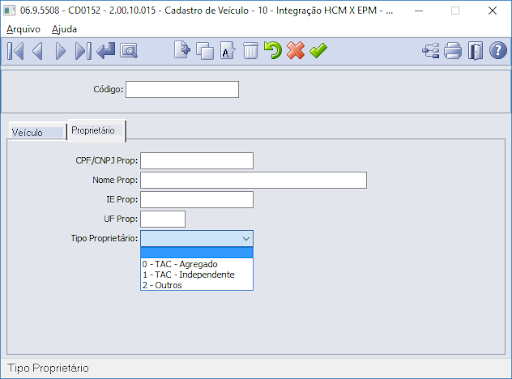Click the go-to record return arrow icon

click(106, 51)
